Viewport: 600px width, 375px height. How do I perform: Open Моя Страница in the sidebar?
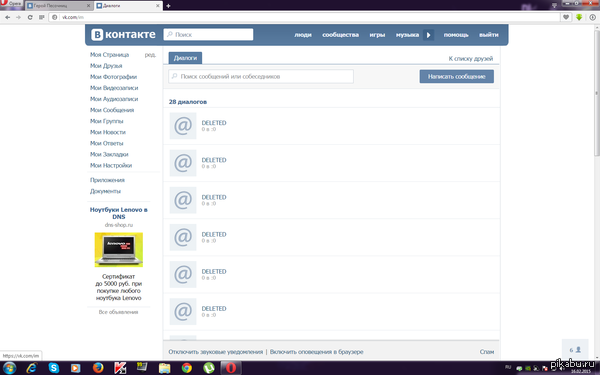[109, 55]
